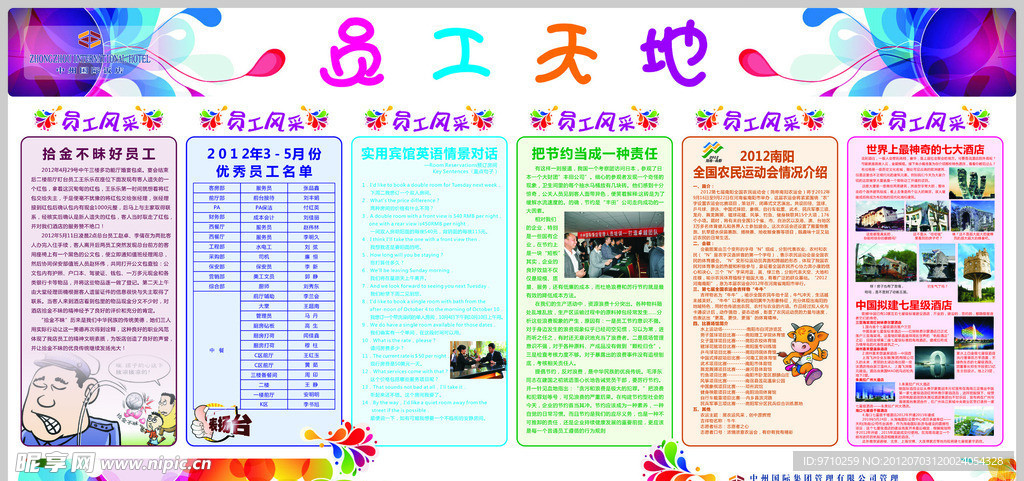This screenshot has width=1024, height=481.
Task: Click heading 中国拟建七星级酒店
Action: click(904, 305)
